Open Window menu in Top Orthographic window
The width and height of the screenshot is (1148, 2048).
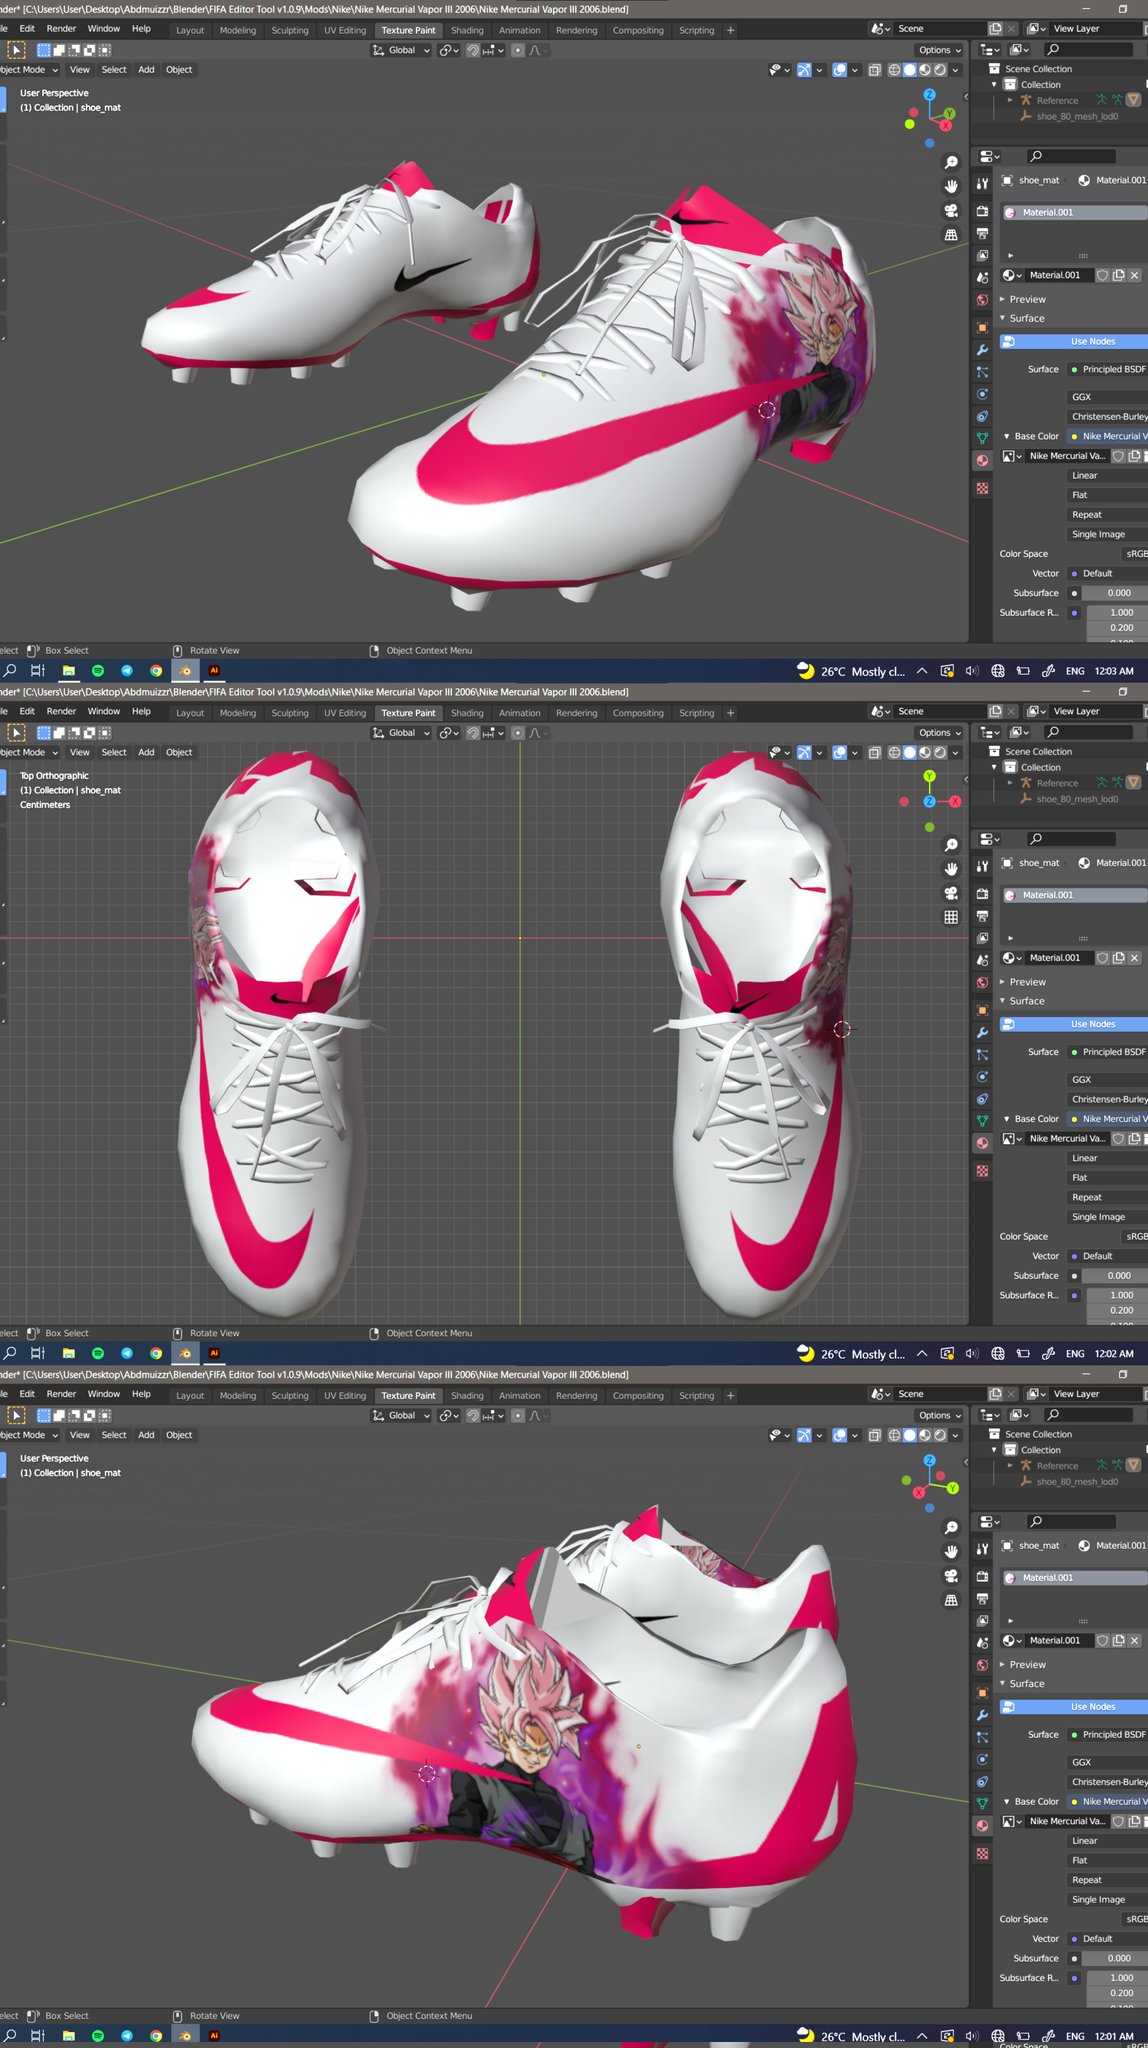coord(103,712)
